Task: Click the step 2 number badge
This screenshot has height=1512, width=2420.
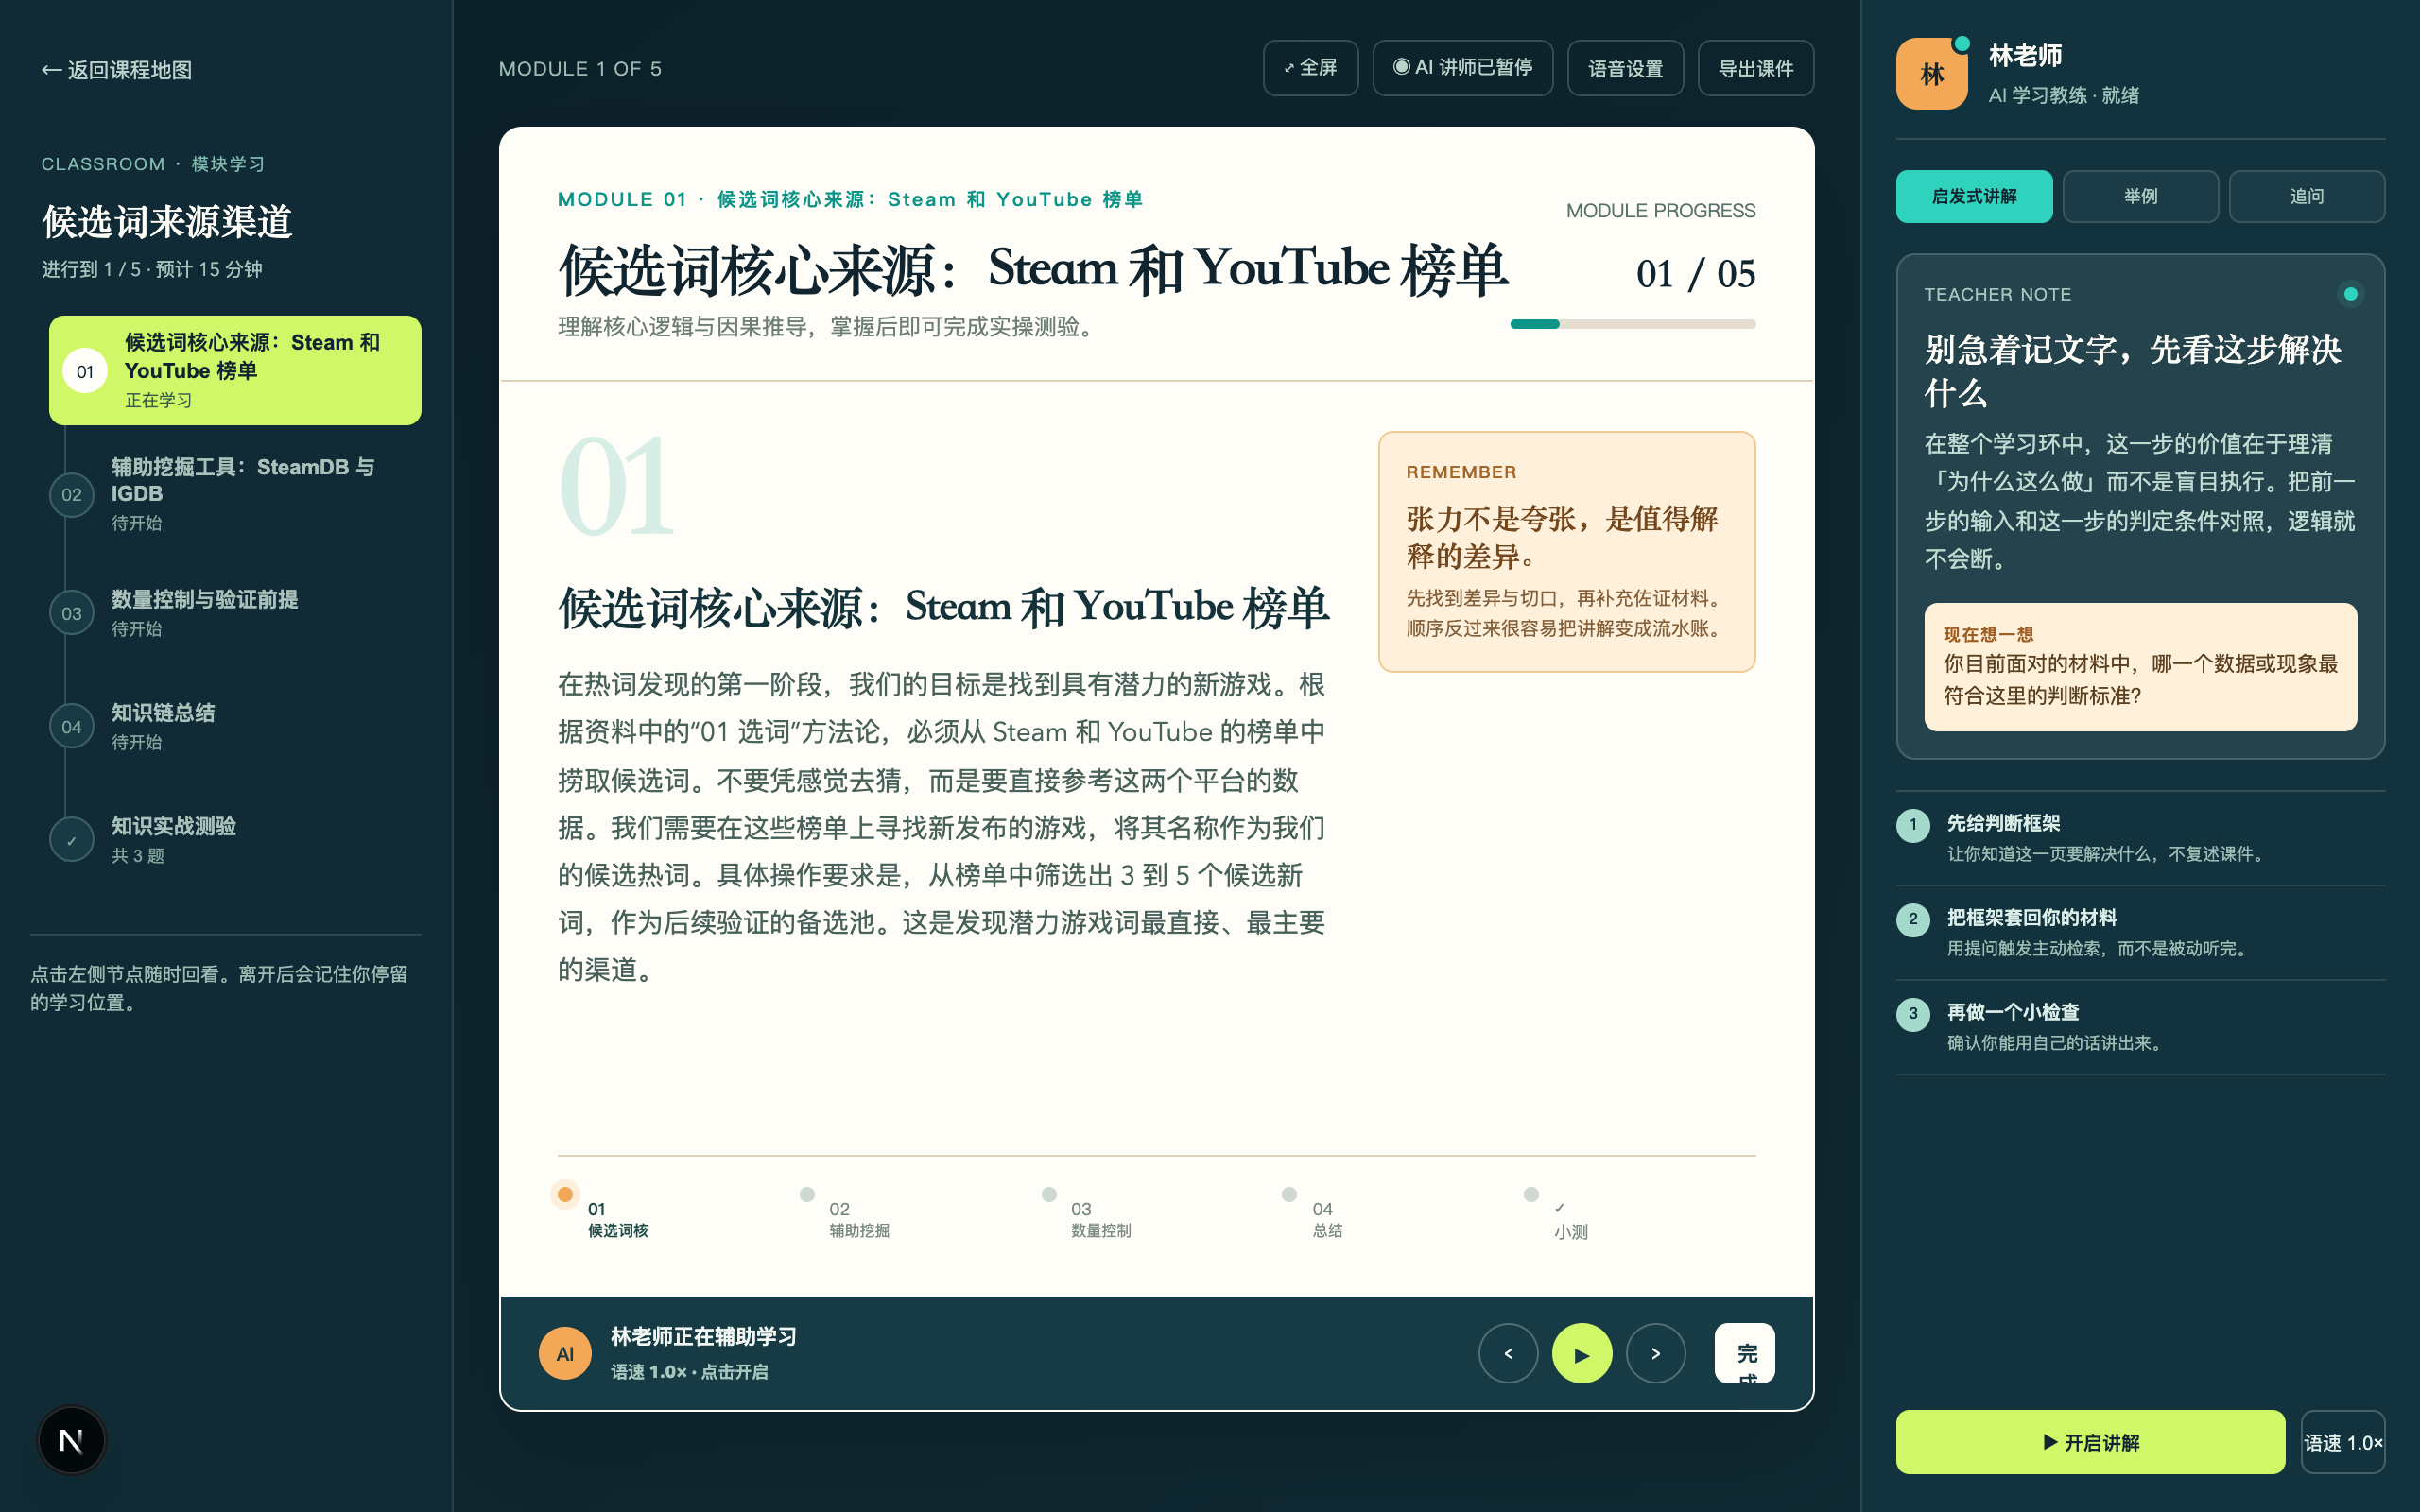Action: (1913, 919)
